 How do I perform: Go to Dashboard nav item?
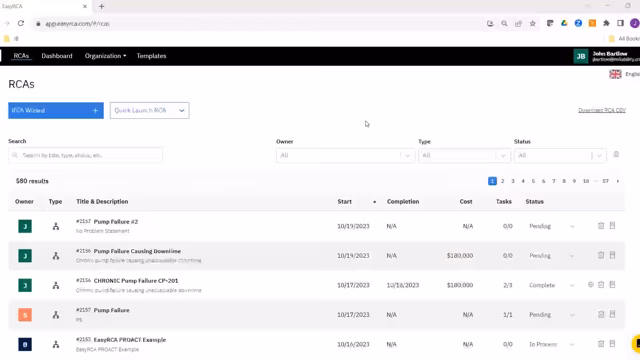tap(57, 56)
